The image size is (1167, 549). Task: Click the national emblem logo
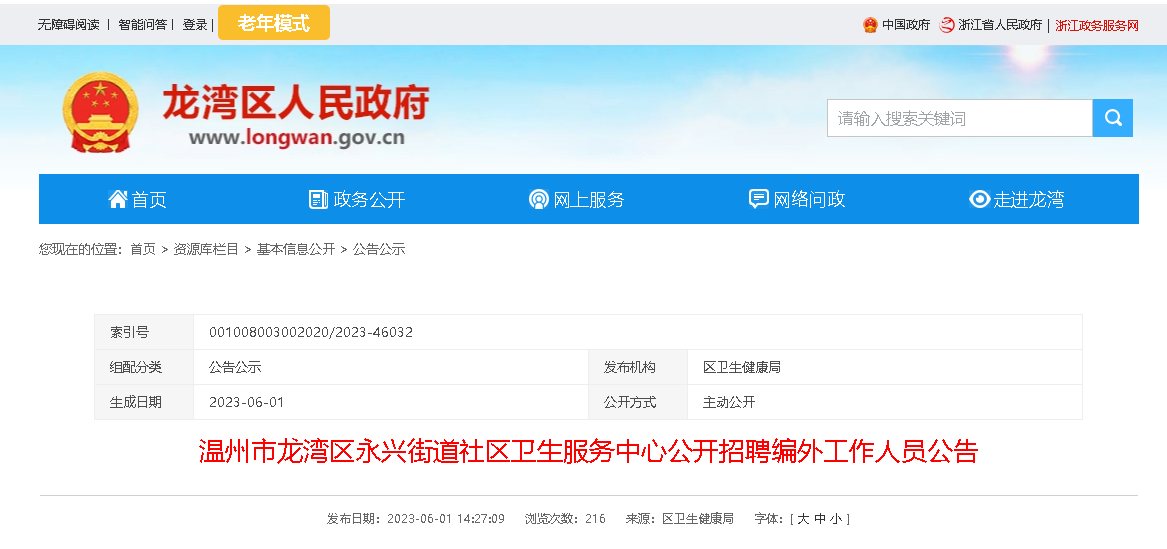click(100, 112)
